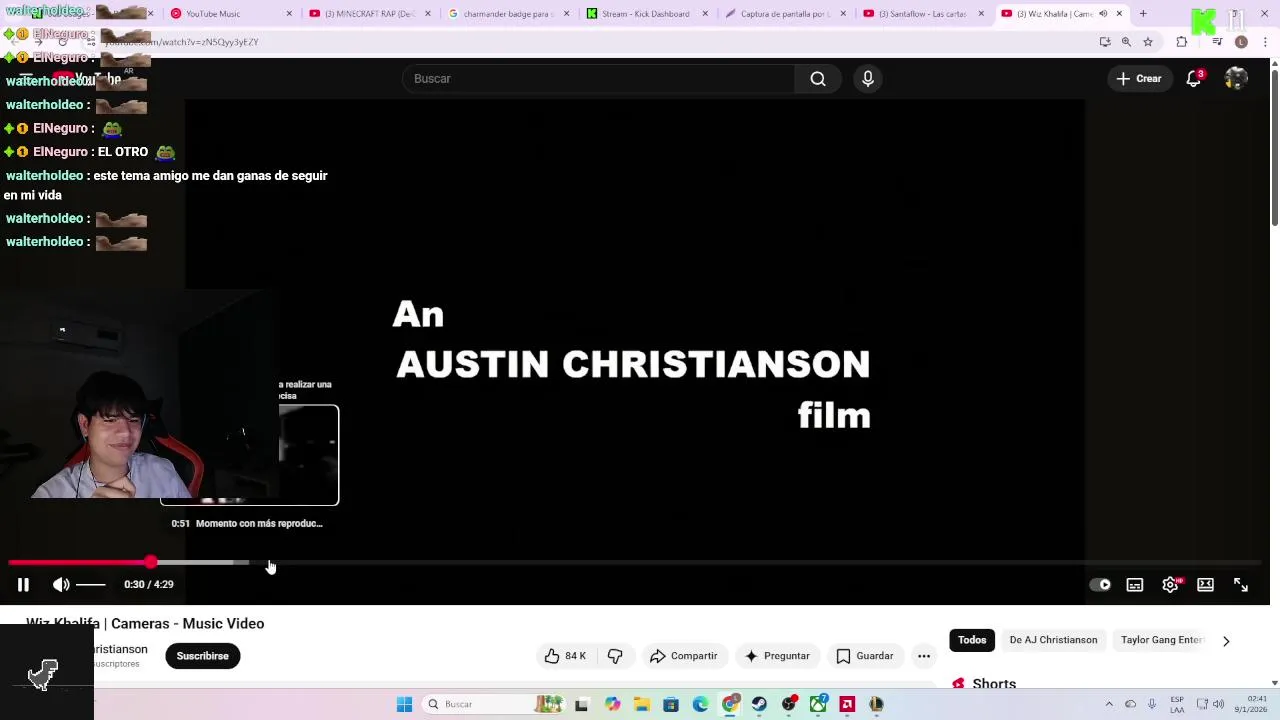Open Xbox app from the taskbar
Screen dimensions: 1280x720
click(818, 704)
